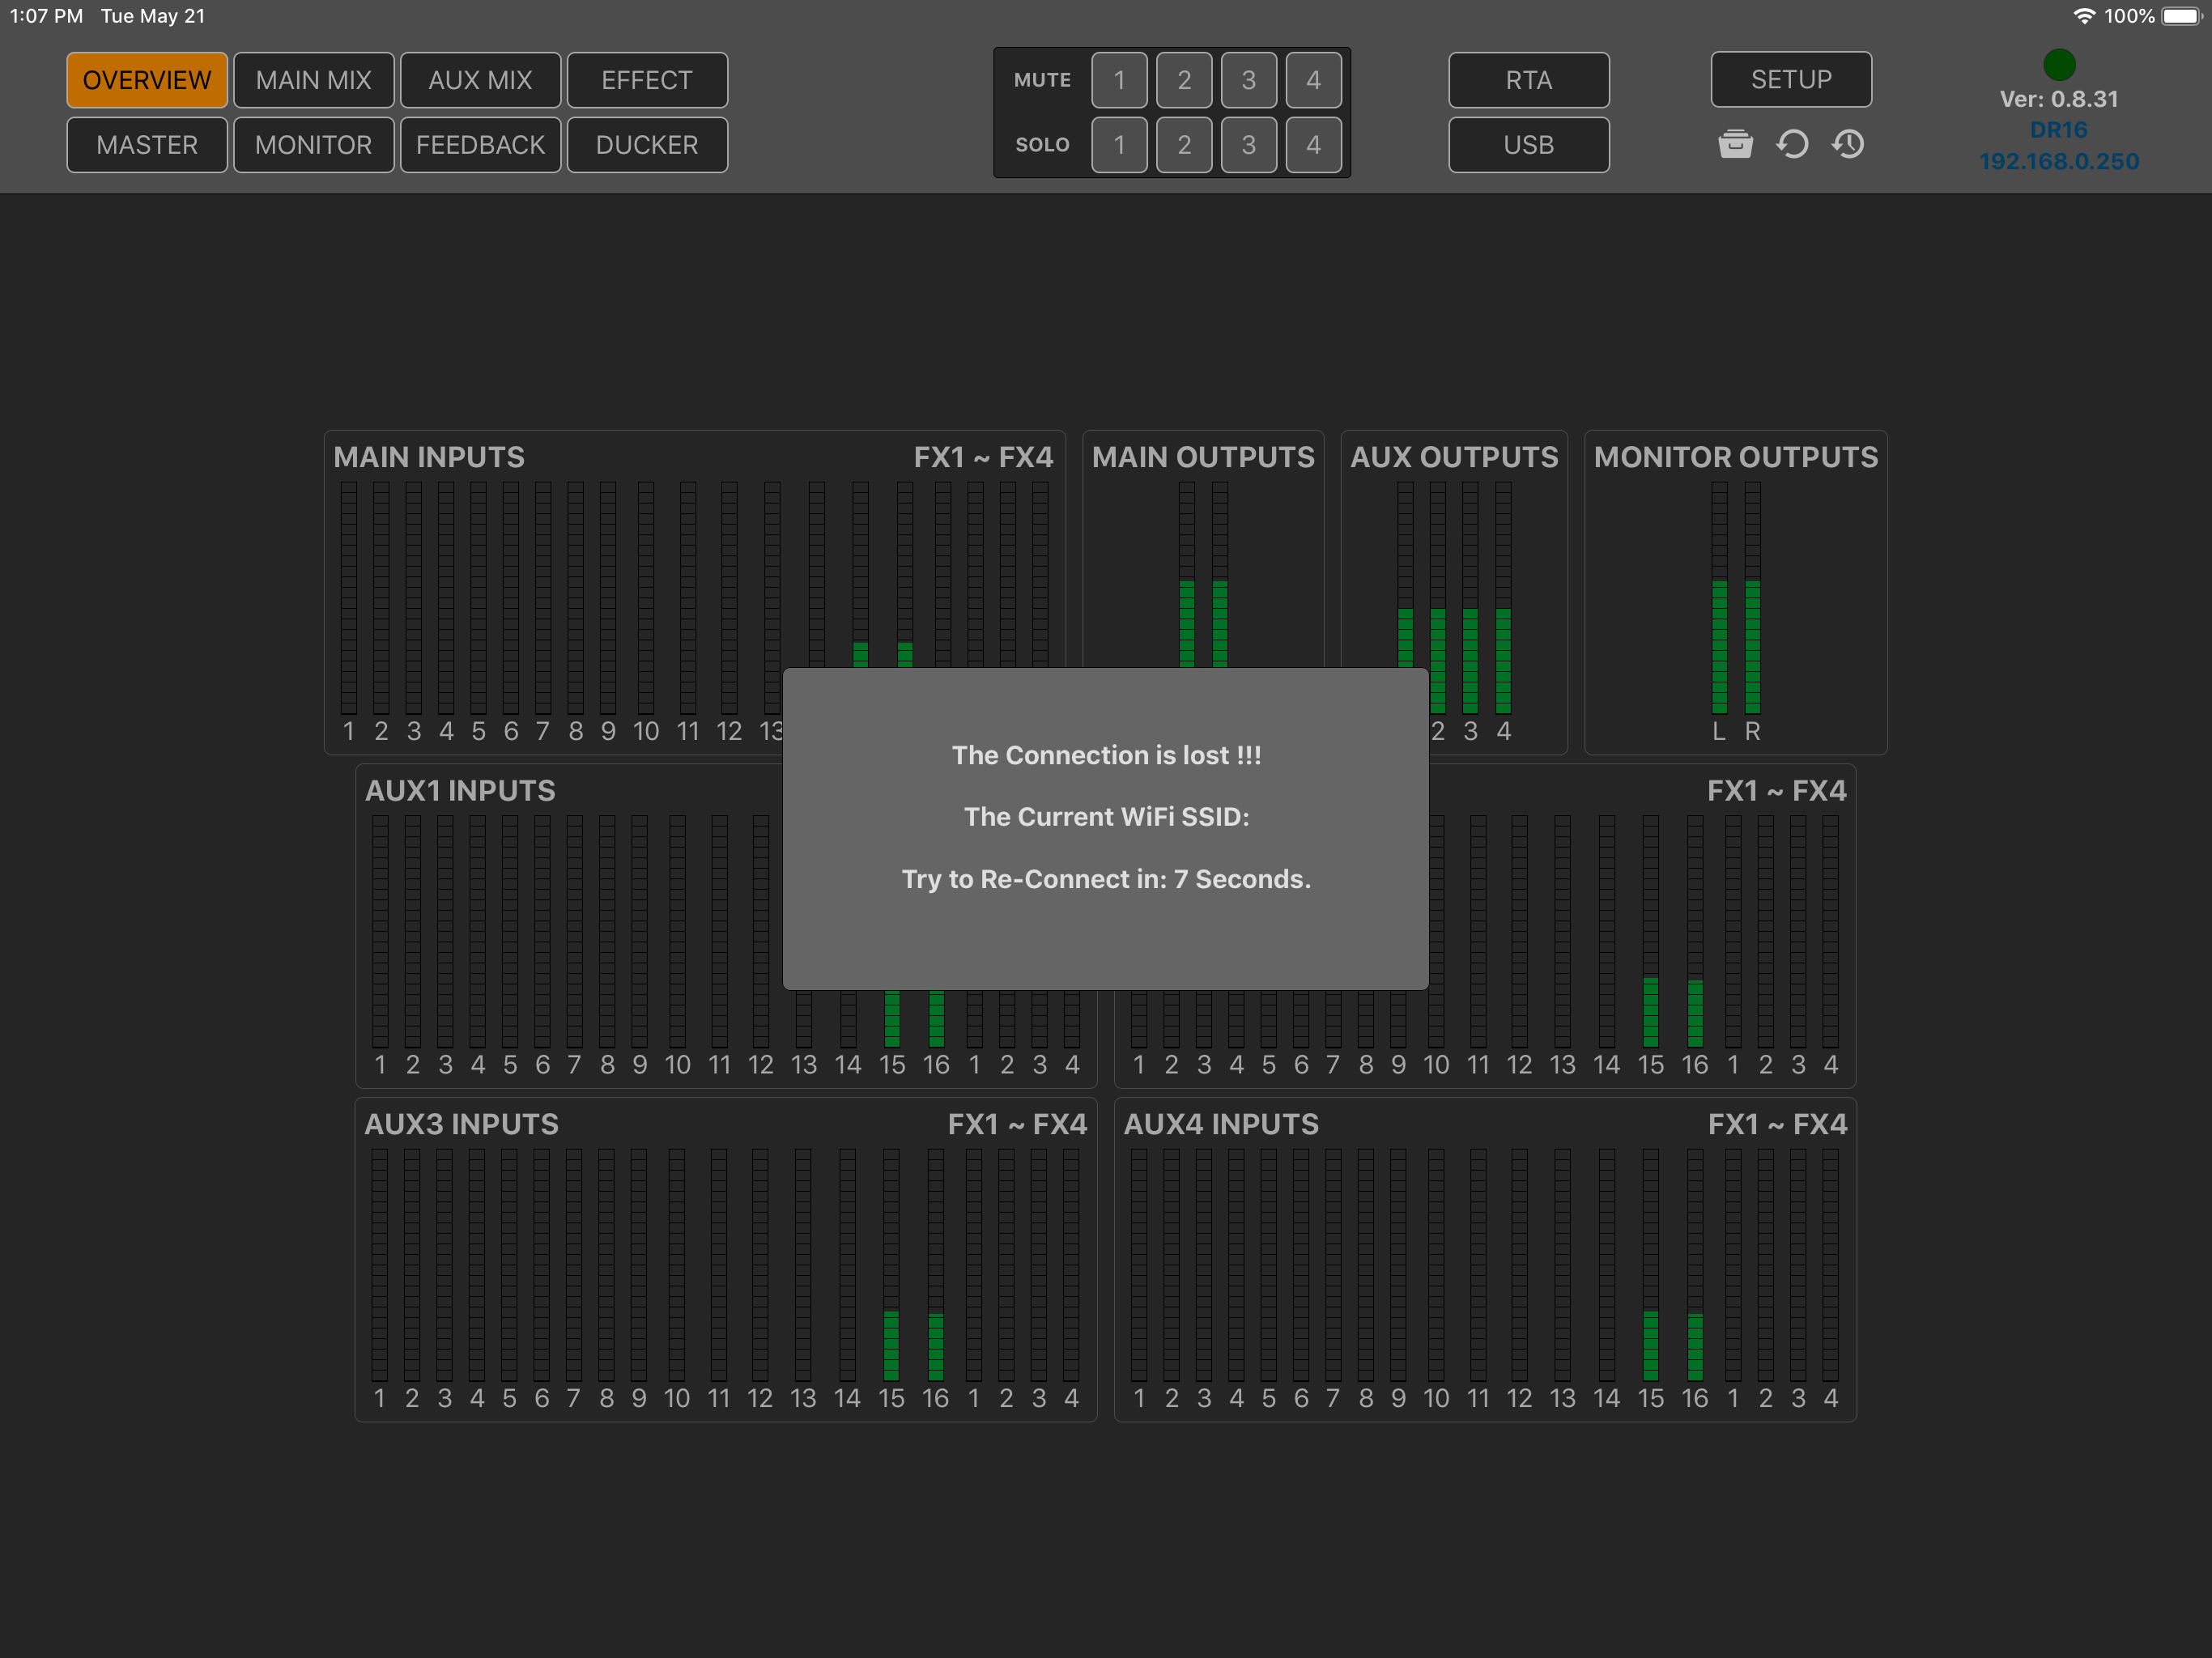Click the MAIN INPUTS panel title

pyautogui.click(x=429, y=457)
